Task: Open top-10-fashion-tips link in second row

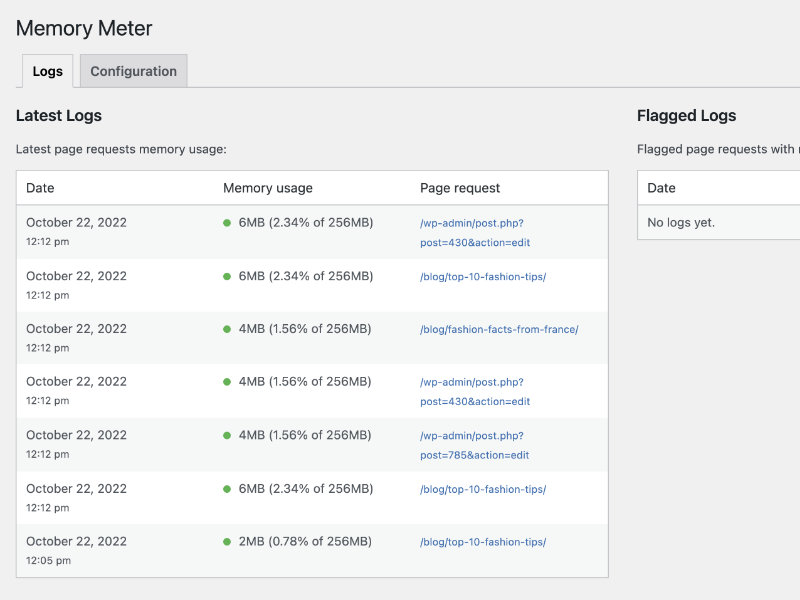Action: click(x=483, y=277)
